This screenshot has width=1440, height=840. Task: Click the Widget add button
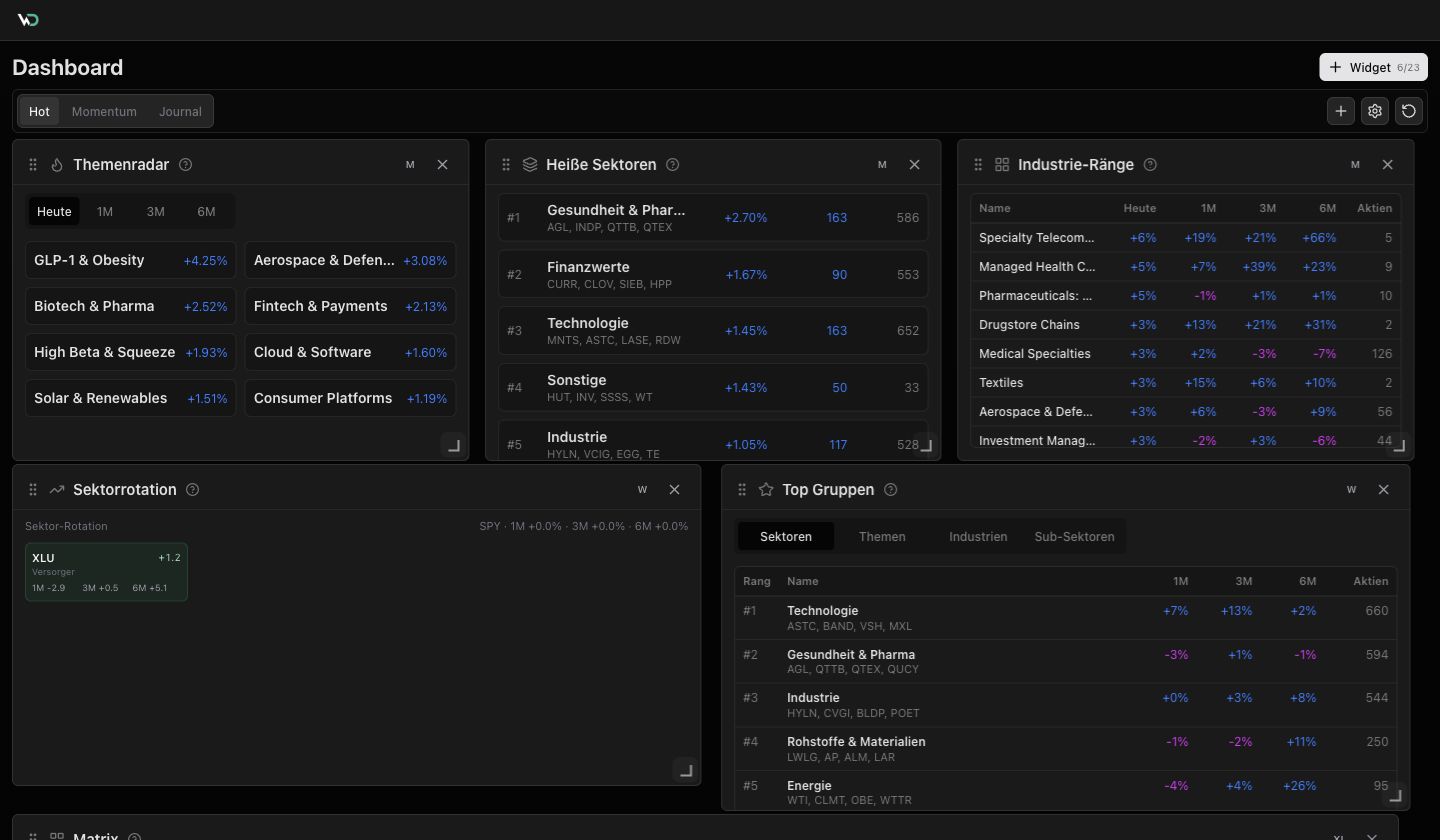click(x=1373, y=67)
